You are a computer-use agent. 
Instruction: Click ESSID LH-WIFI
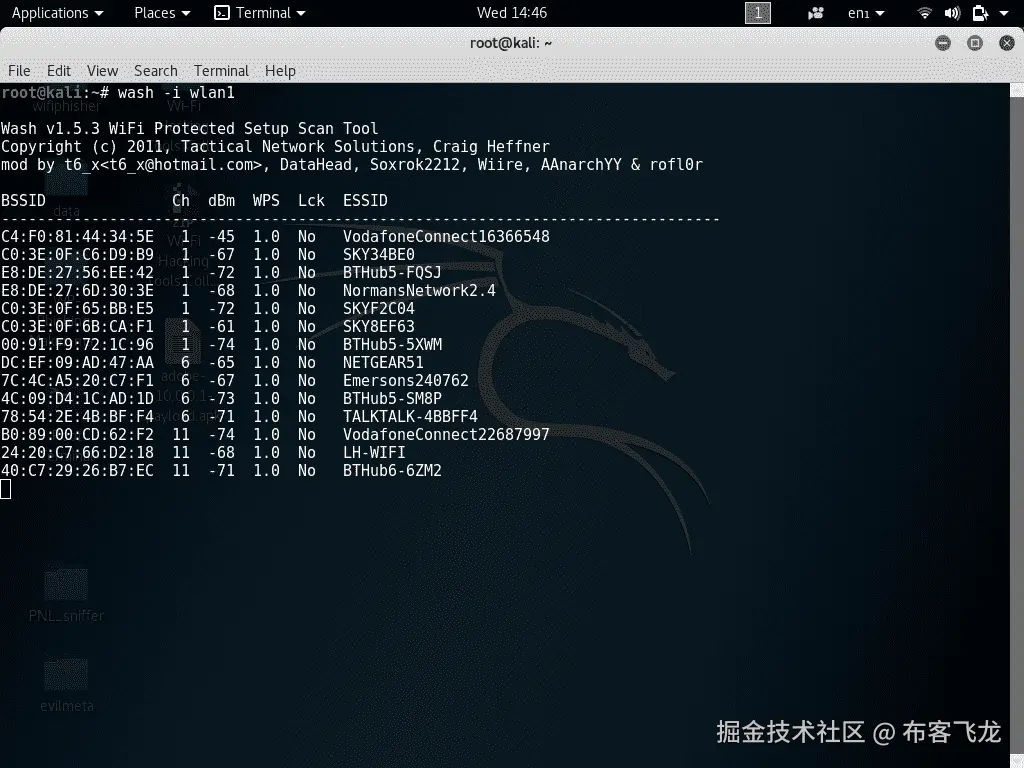coord(374,453)
